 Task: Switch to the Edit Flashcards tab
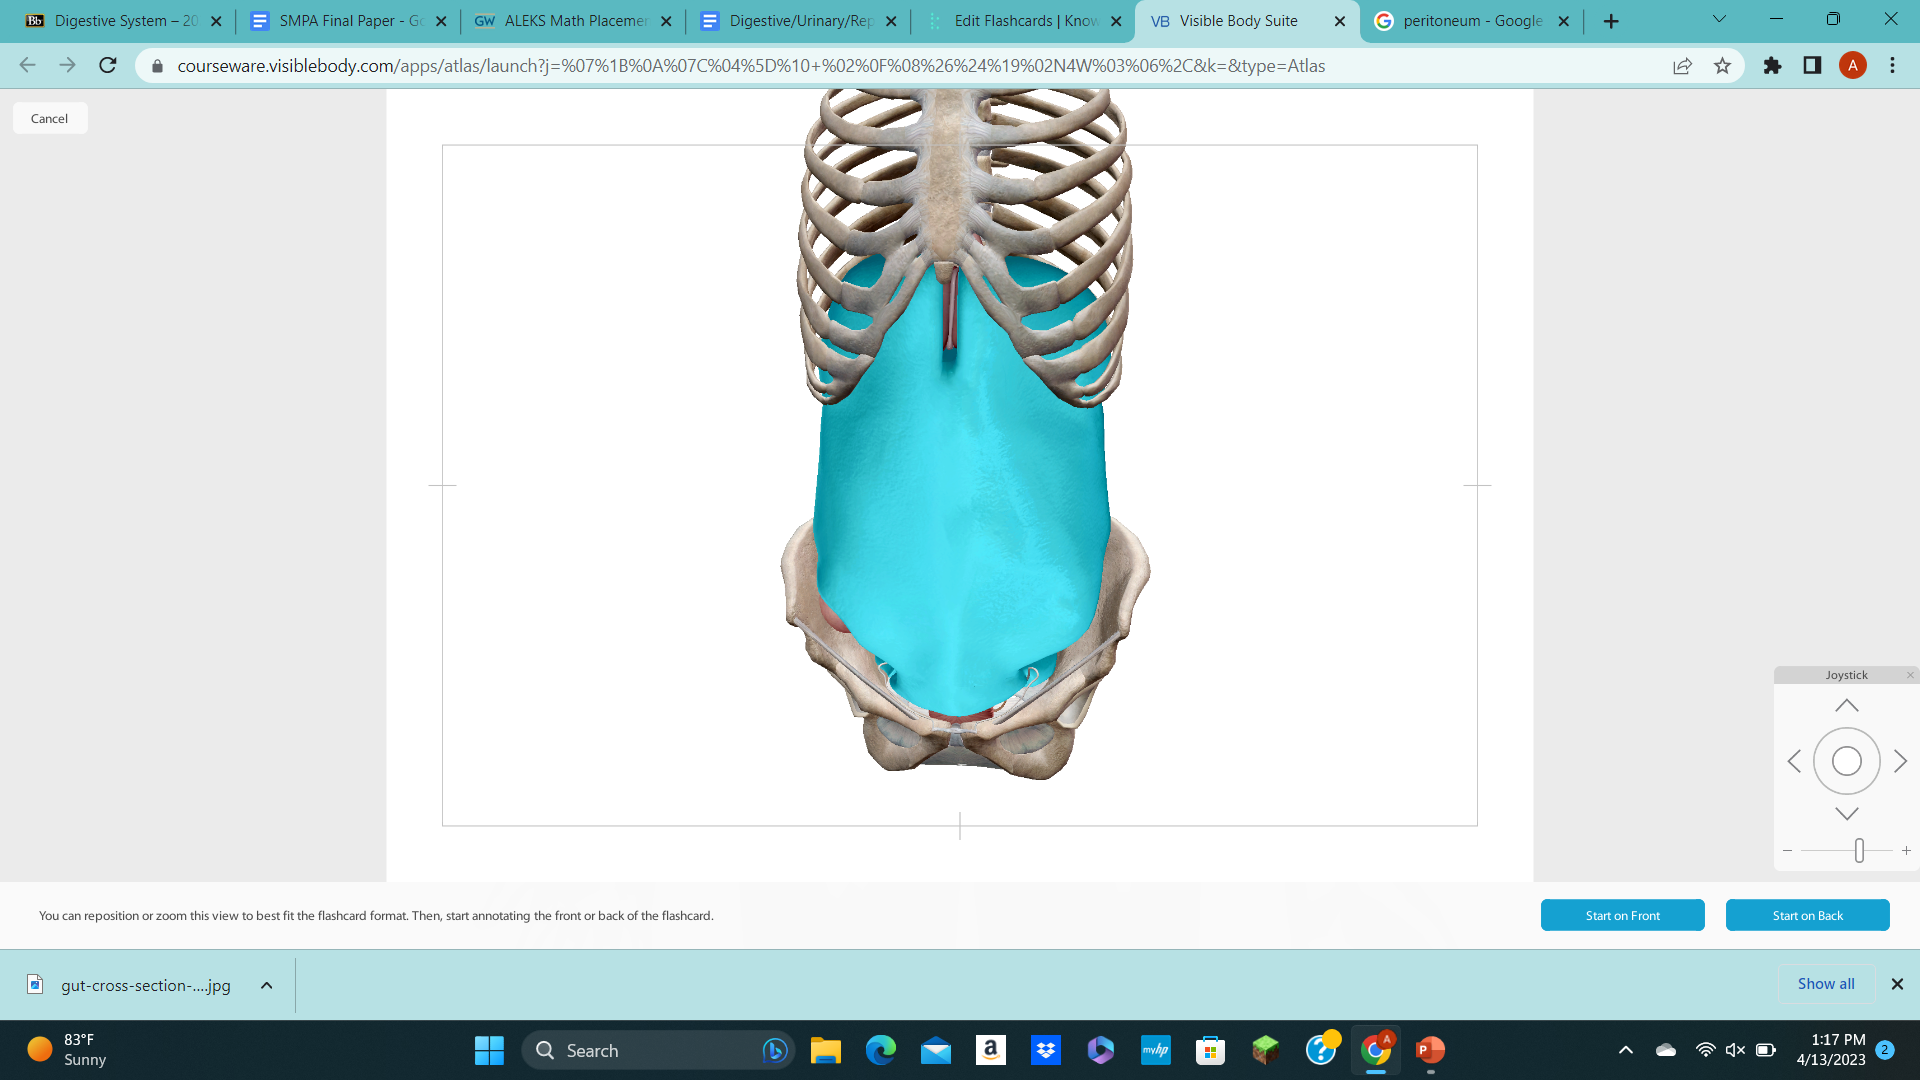coord(1024,20)
